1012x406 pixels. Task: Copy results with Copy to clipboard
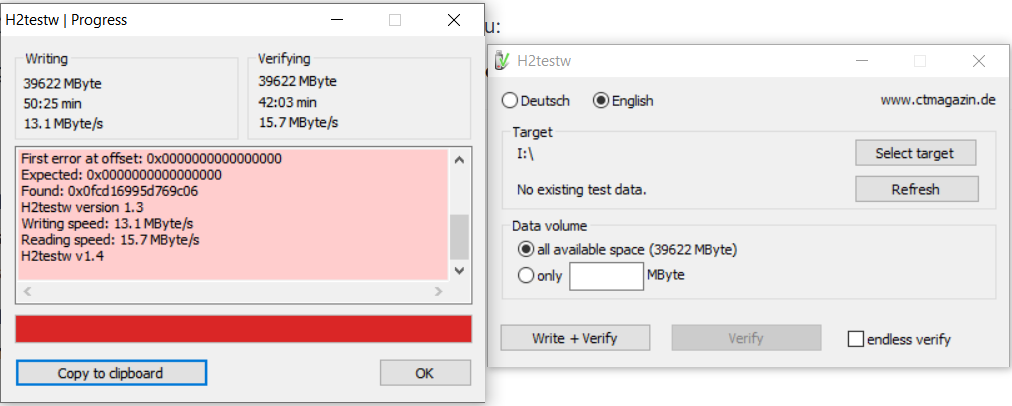(111, 373)
